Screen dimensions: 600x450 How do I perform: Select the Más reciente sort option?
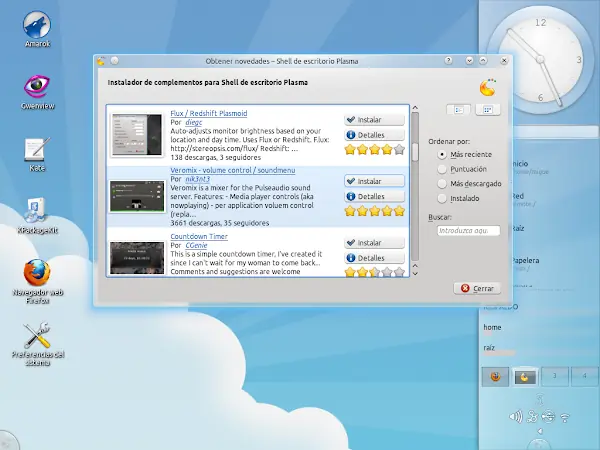point(465,155)
